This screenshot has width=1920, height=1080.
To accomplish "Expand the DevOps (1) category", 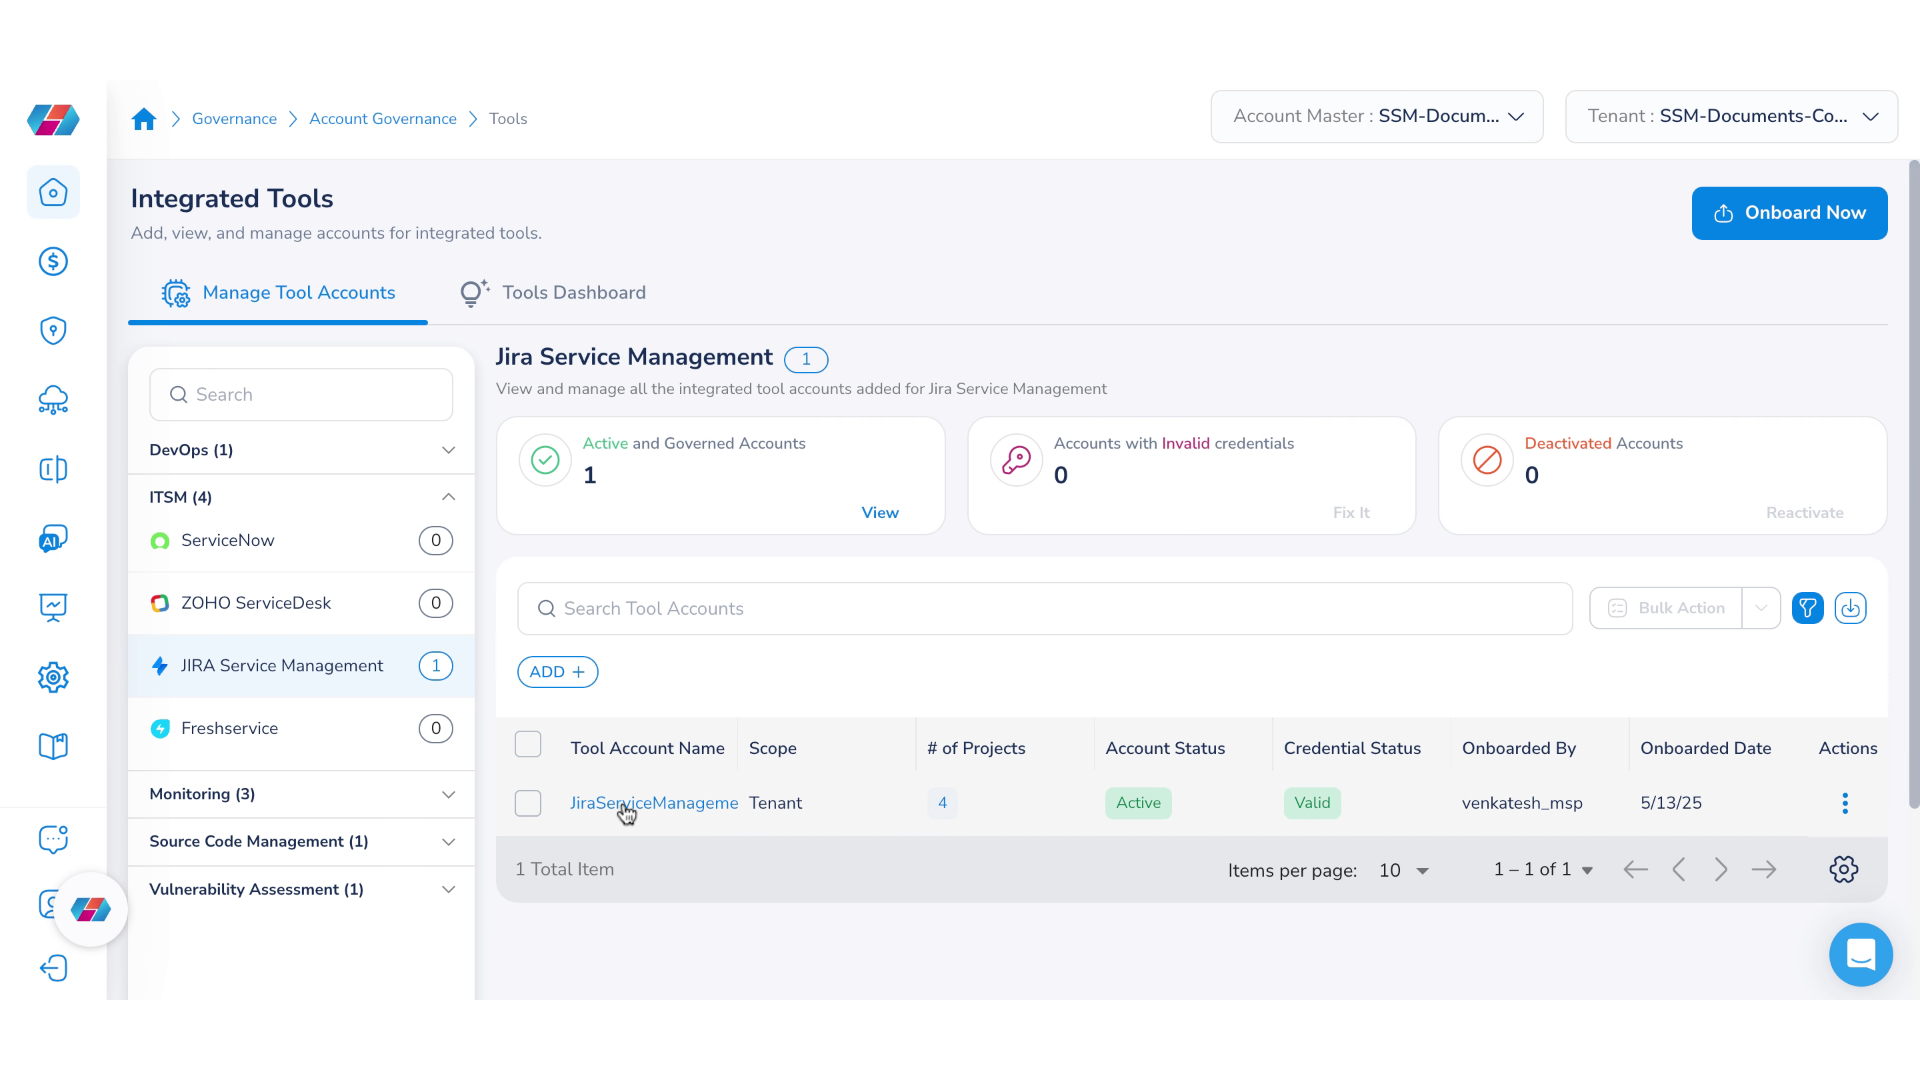I will point(301,450).
